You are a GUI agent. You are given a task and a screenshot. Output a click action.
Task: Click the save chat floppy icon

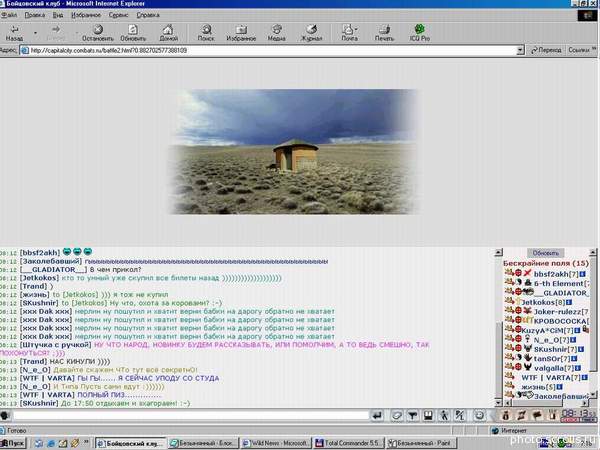tap(428, 416)
